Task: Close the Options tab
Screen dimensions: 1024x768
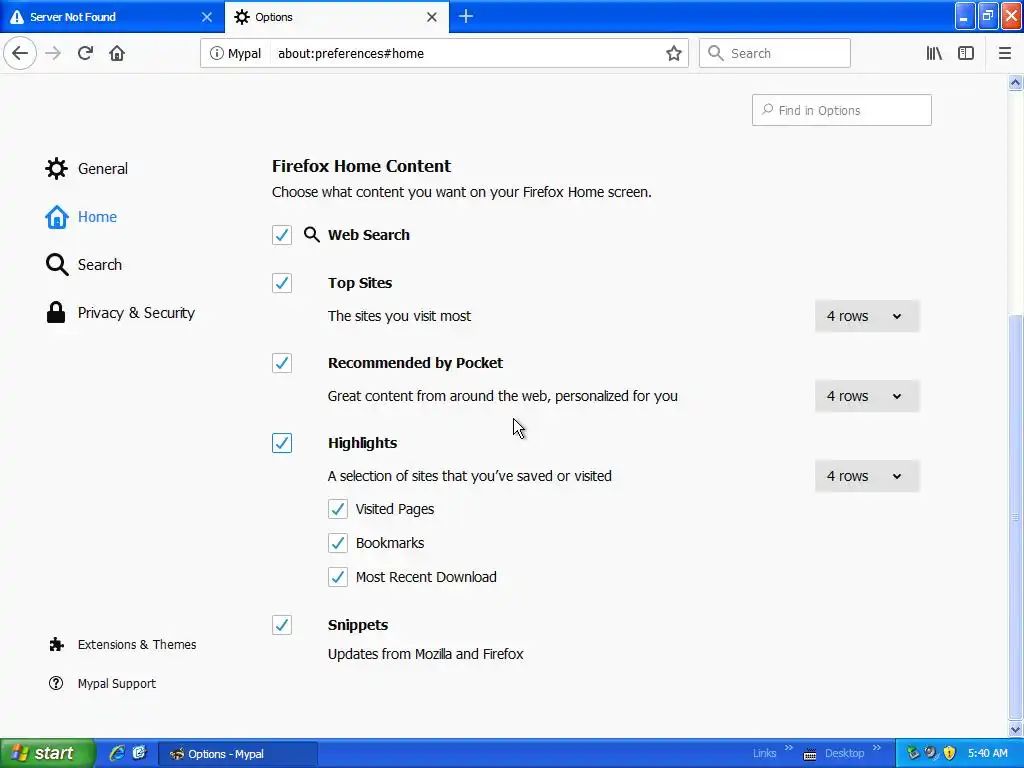Action: coord(432,17)
